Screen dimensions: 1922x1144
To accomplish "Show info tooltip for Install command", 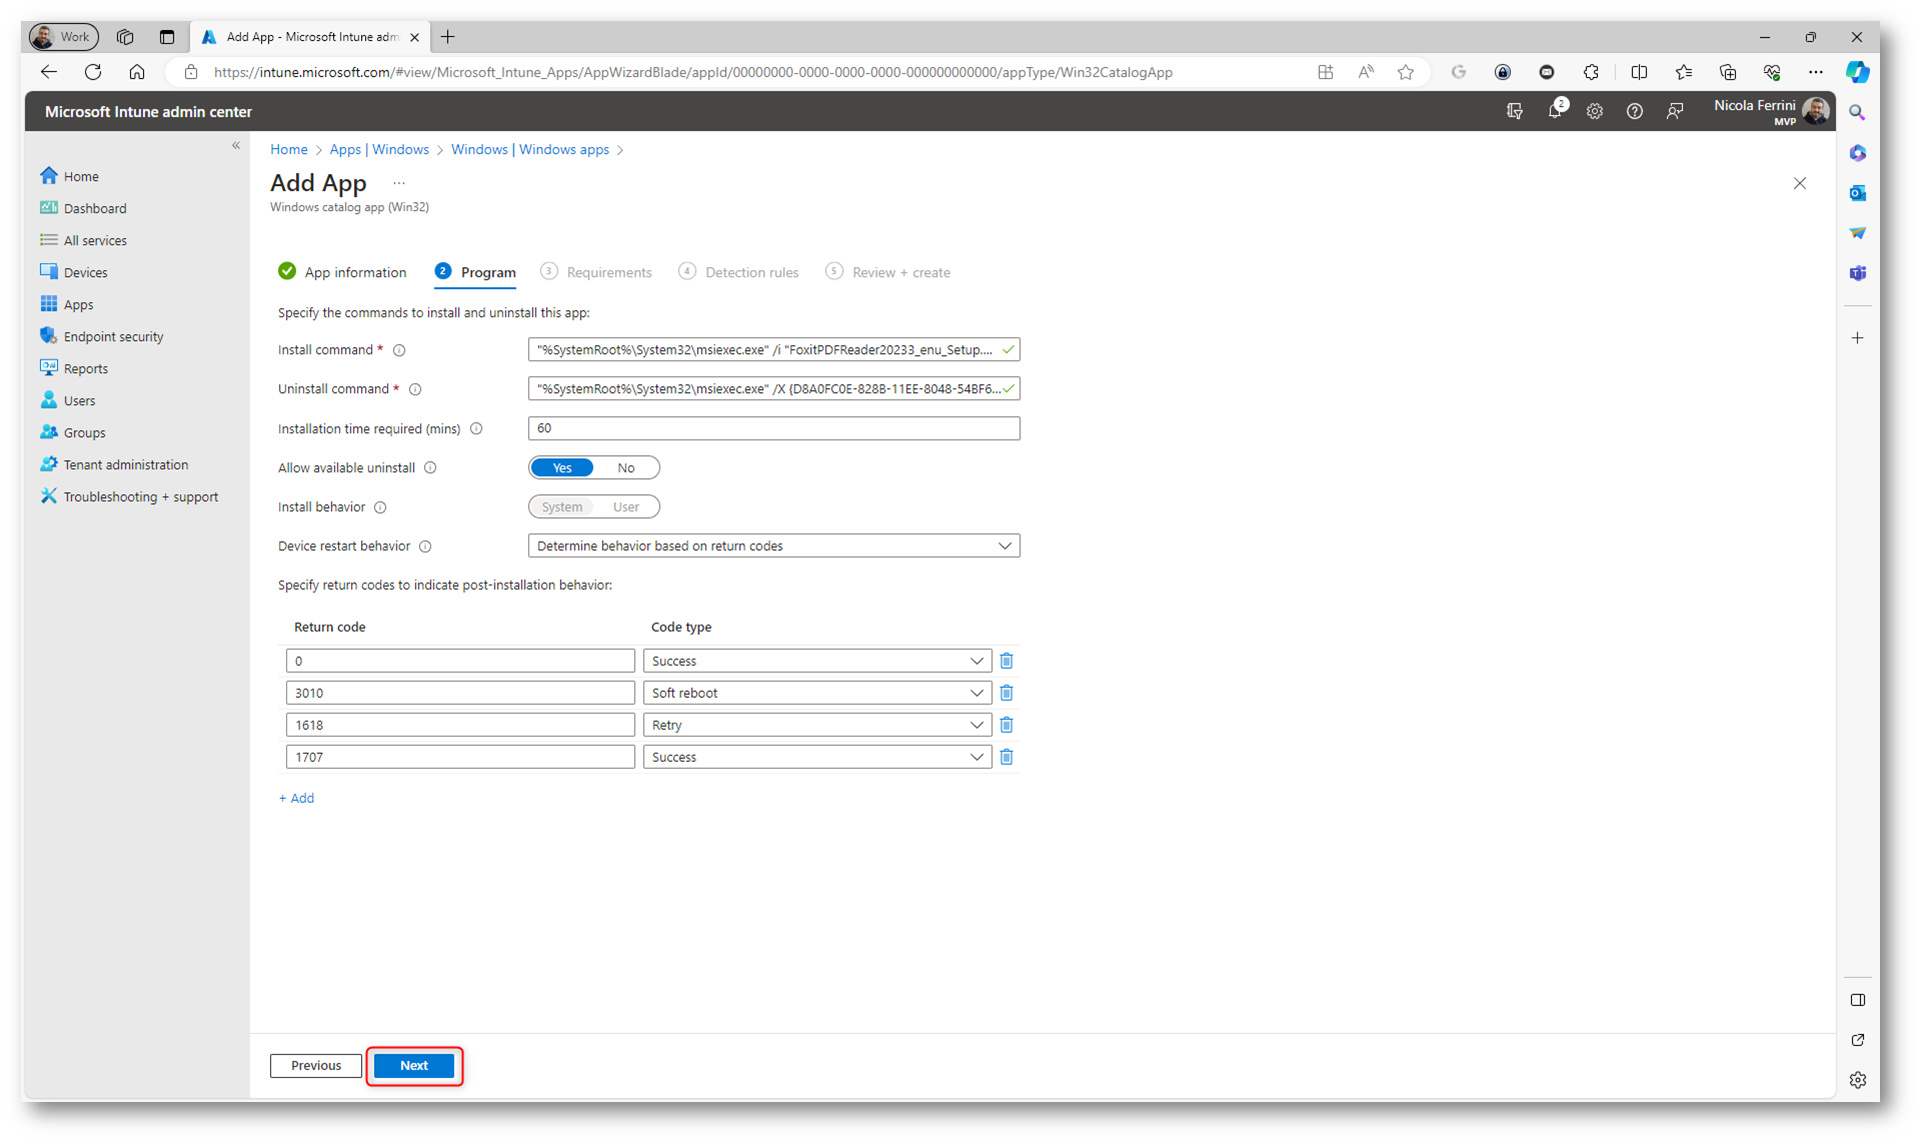I will [x=400, y=351].
